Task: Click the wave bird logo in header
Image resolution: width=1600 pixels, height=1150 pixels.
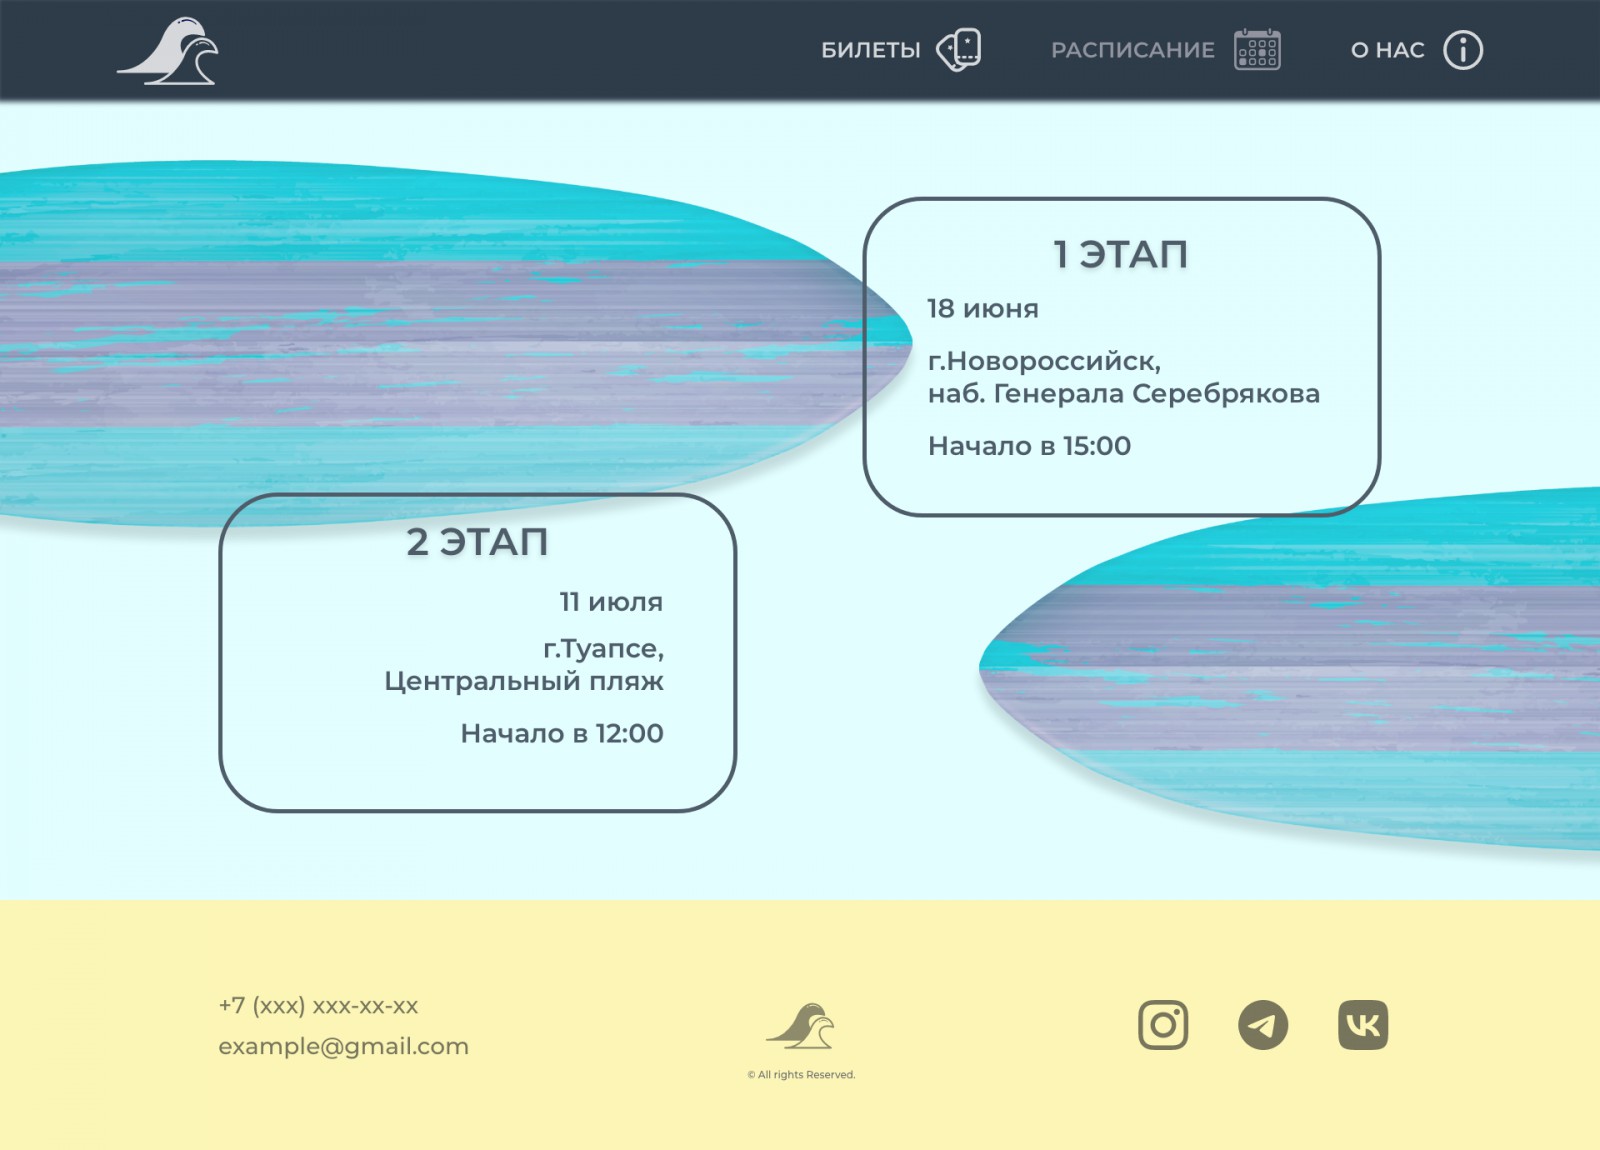Action: [x=168, y=51]
